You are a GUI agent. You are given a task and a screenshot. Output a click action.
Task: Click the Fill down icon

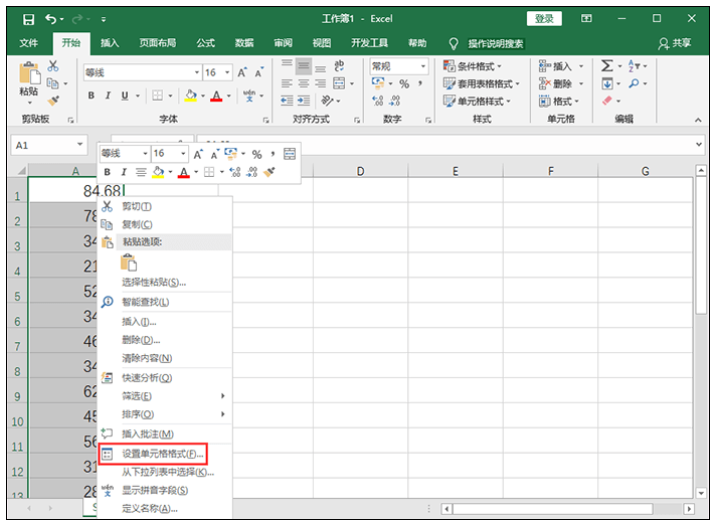[607, 83]
